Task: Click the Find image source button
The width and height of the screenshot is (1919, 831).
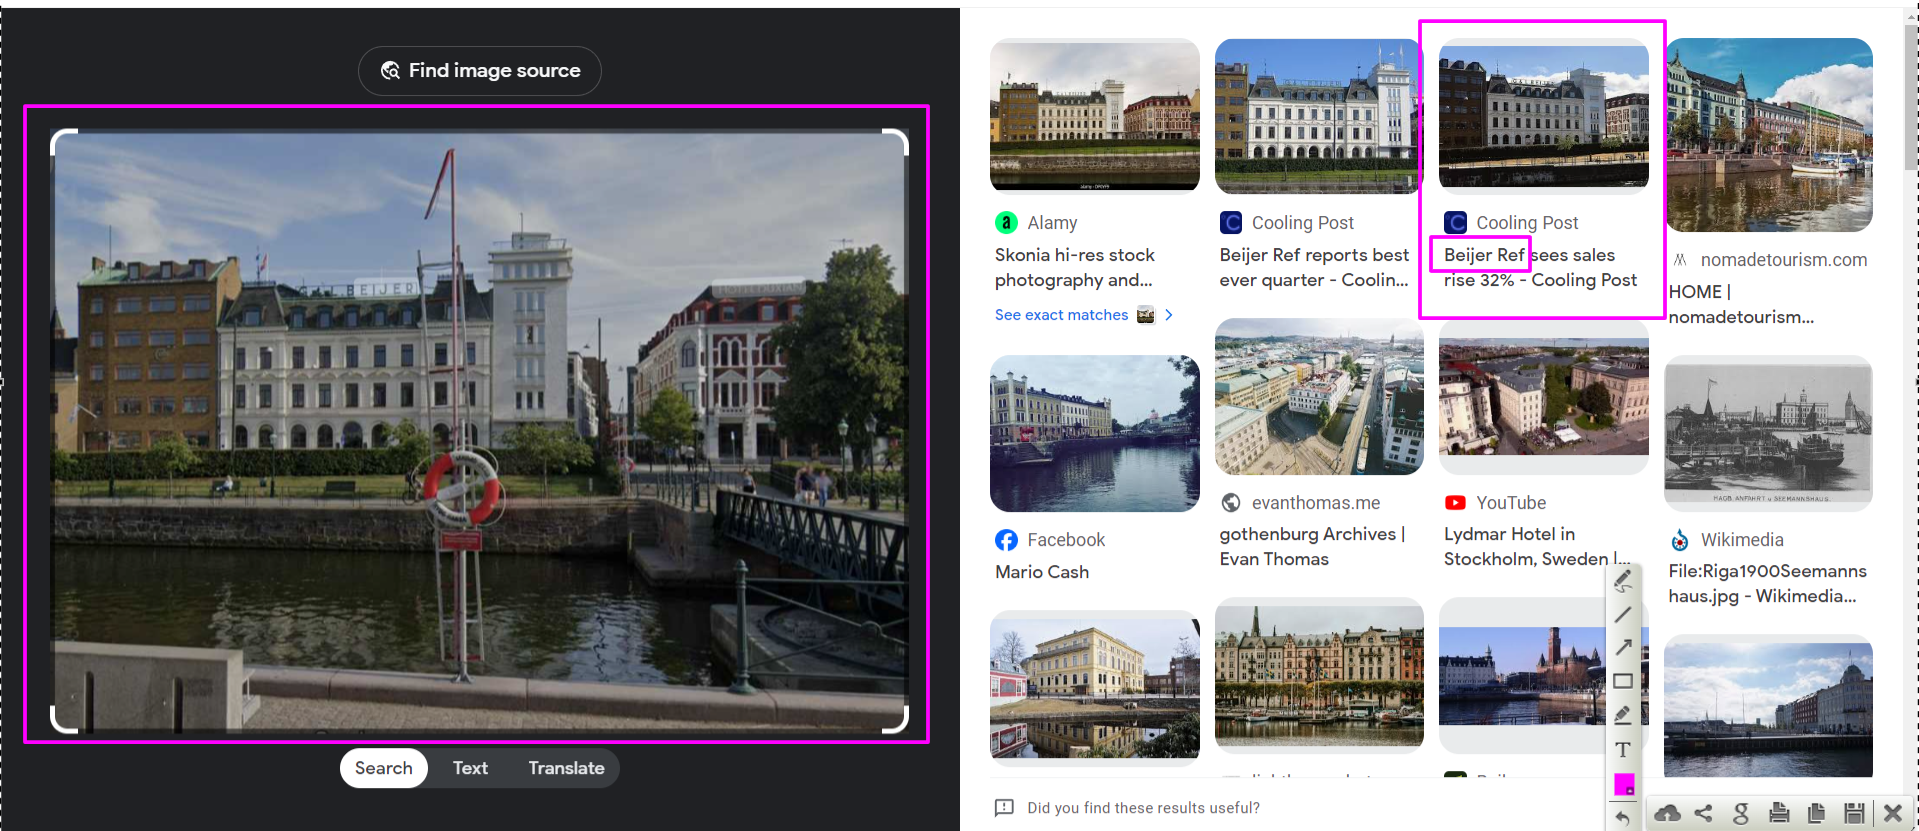Action: (x=480, y=71)
